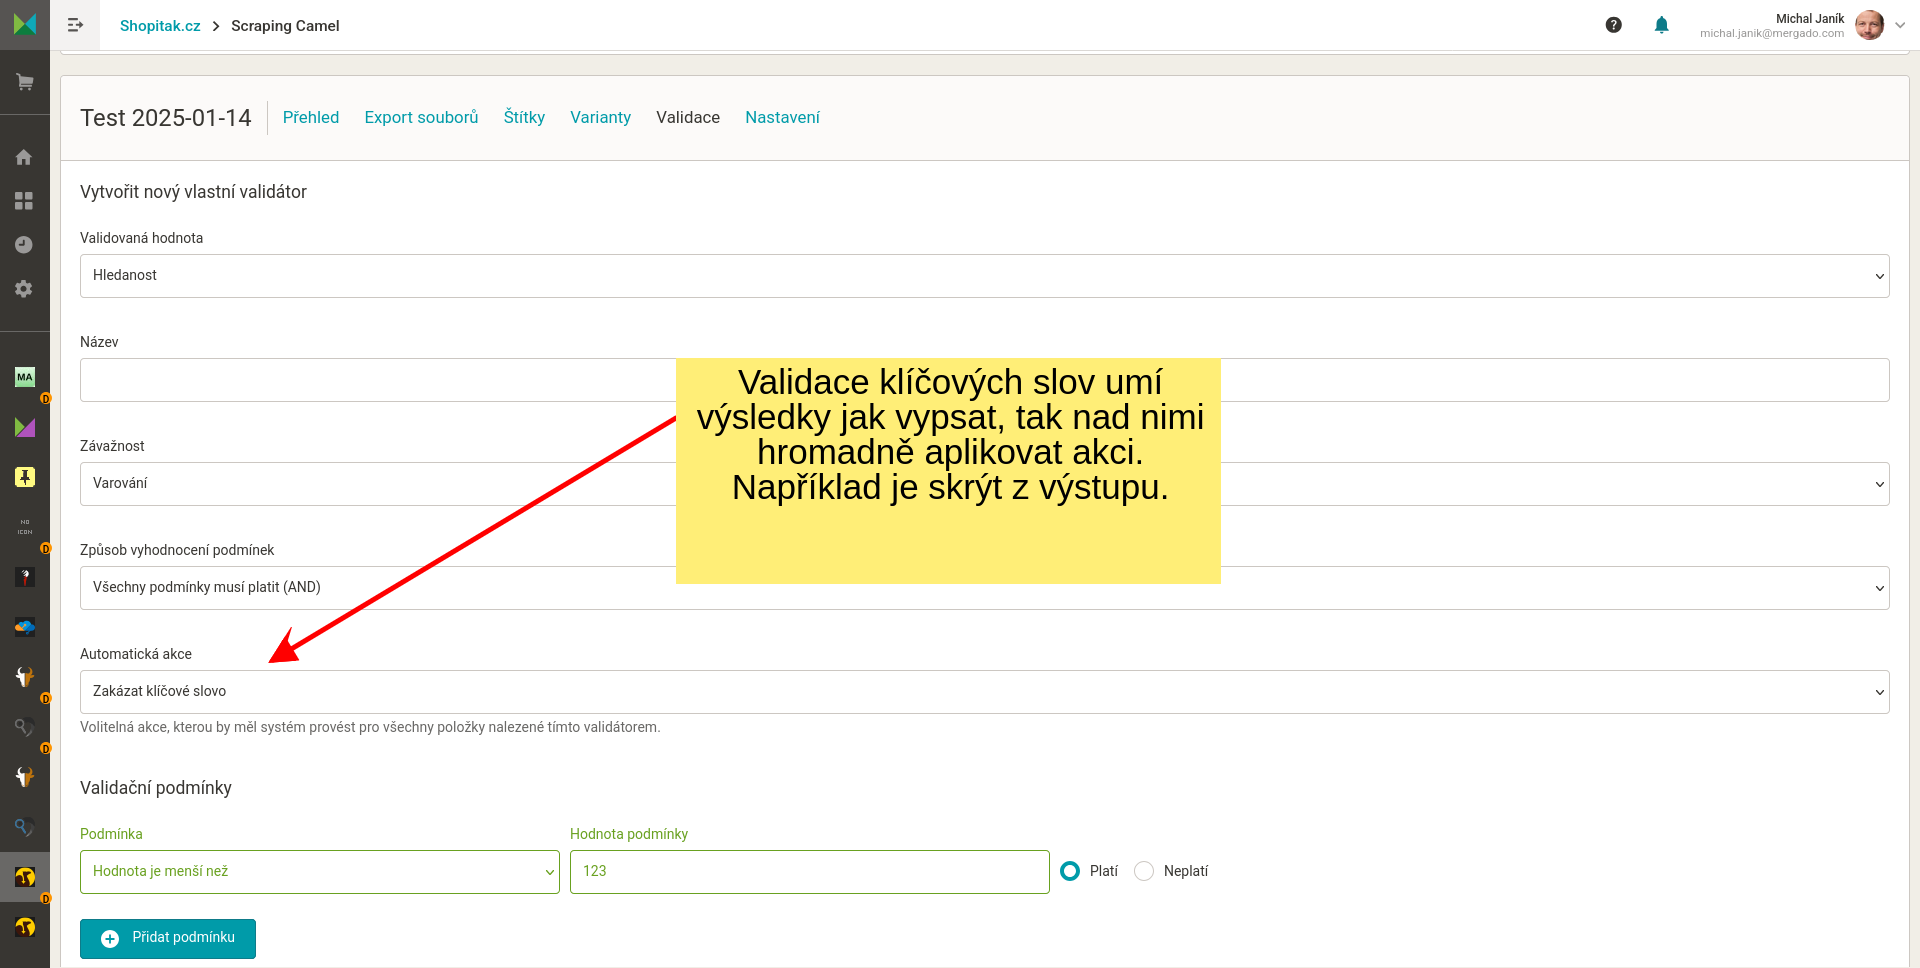Image resolution: width=1920 pixels, height=968 pixels.
Task: Expand the Automatická akce dropdown
Action: click(984, 692)
